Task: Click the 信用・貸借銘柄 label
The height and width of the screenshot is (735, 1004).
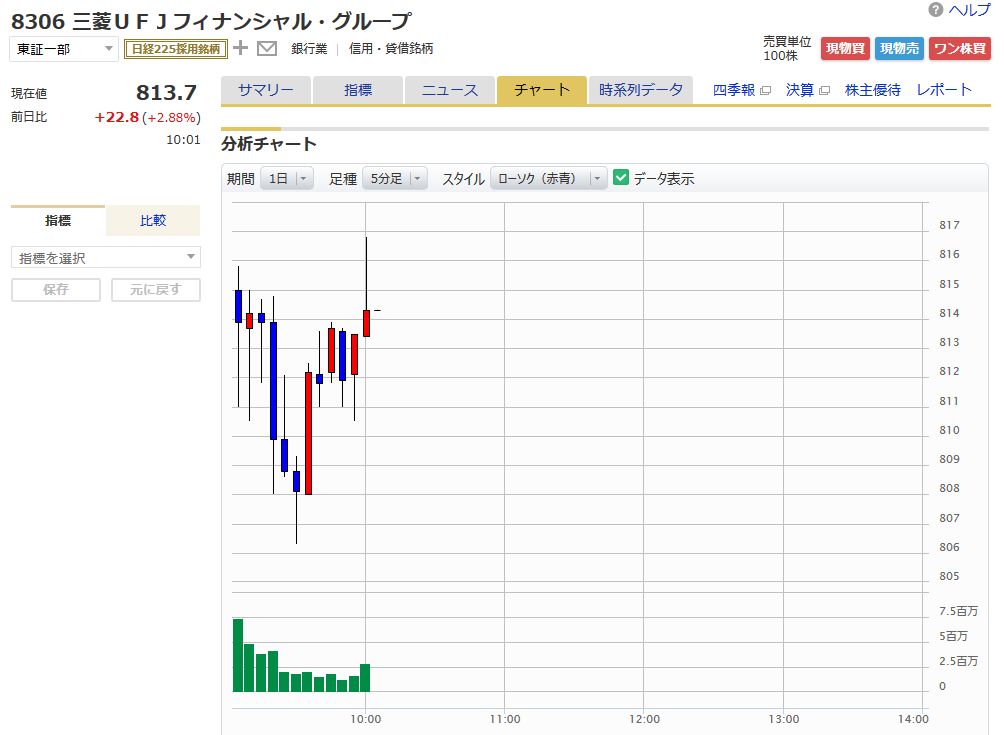Action: click(x=391, y=49)
